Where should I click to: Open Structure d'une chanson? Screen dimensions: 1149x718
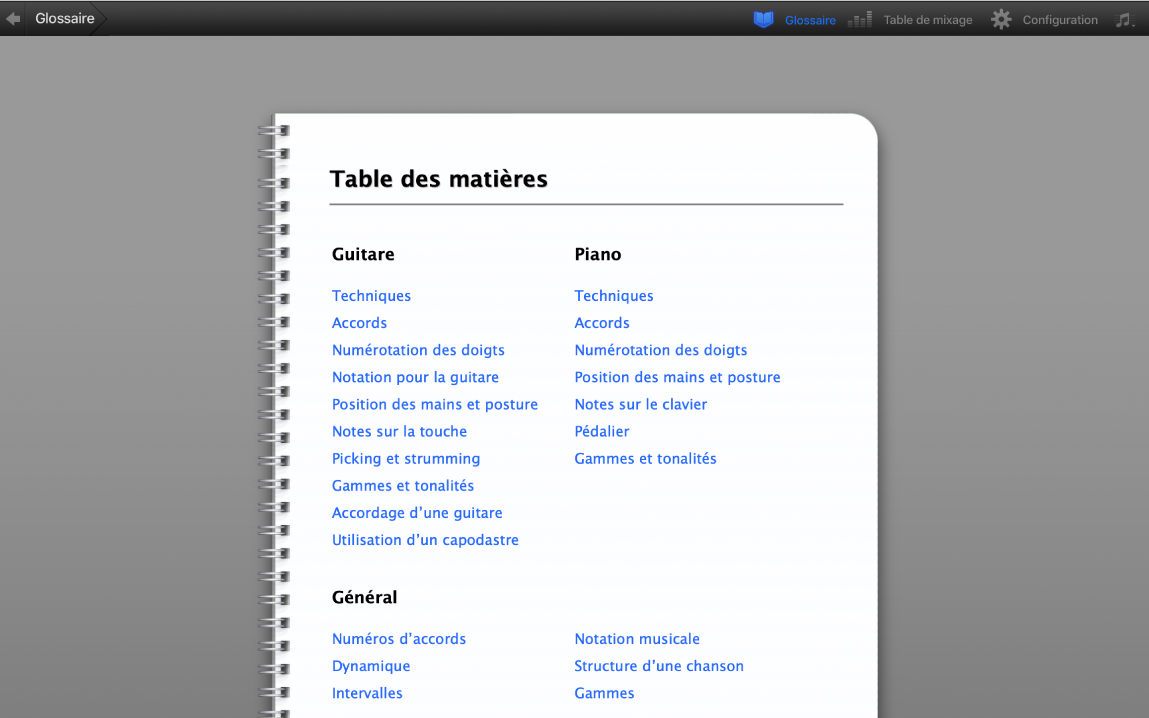pos(659,665)
